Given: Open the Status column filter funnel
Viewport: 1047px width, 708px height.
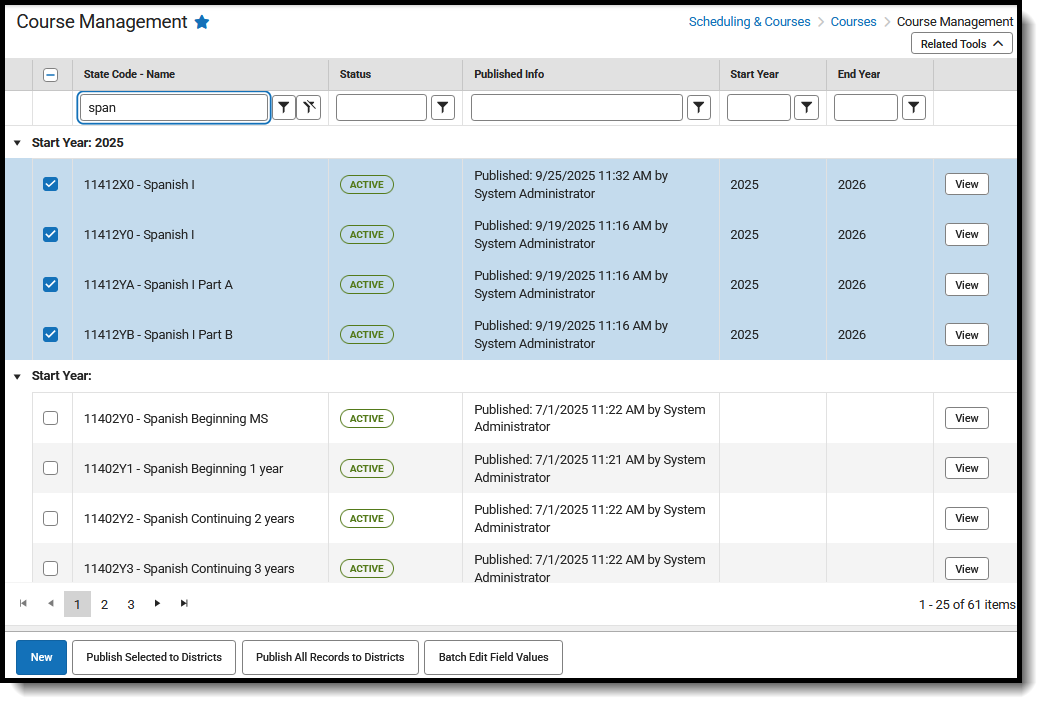Looking at the screenshot, I should coord(443,107).
